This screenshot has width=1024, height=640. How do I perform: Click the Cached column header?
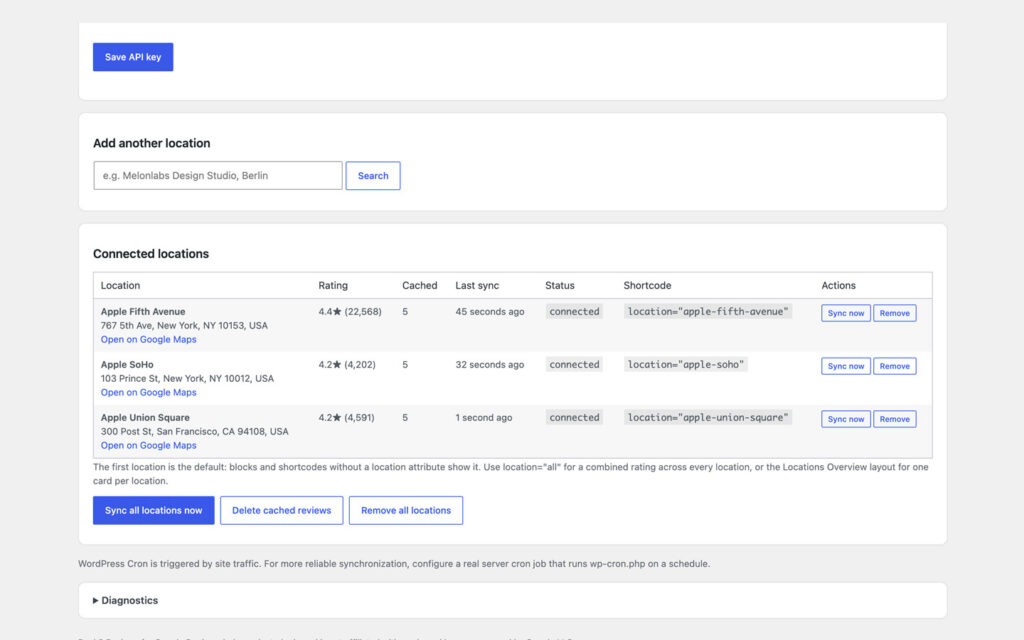(420, 285)
